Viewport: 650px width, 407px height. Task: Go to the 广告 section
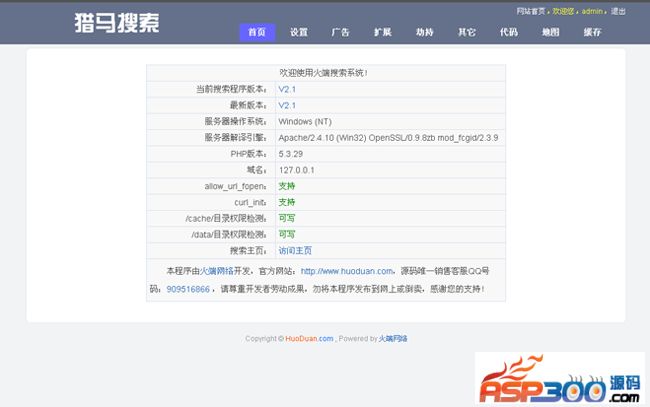click(341, 32)
